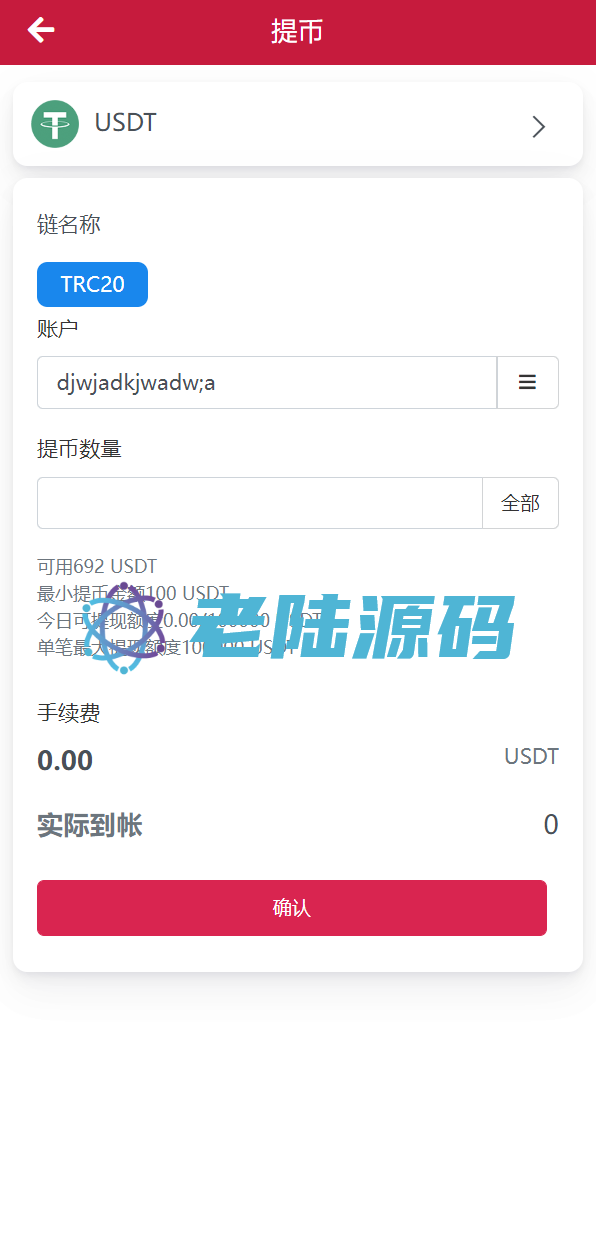This screenshot has height=1253, width=596.
Task: Expand currency selection chevron
Action: click(x=539, y=126)
